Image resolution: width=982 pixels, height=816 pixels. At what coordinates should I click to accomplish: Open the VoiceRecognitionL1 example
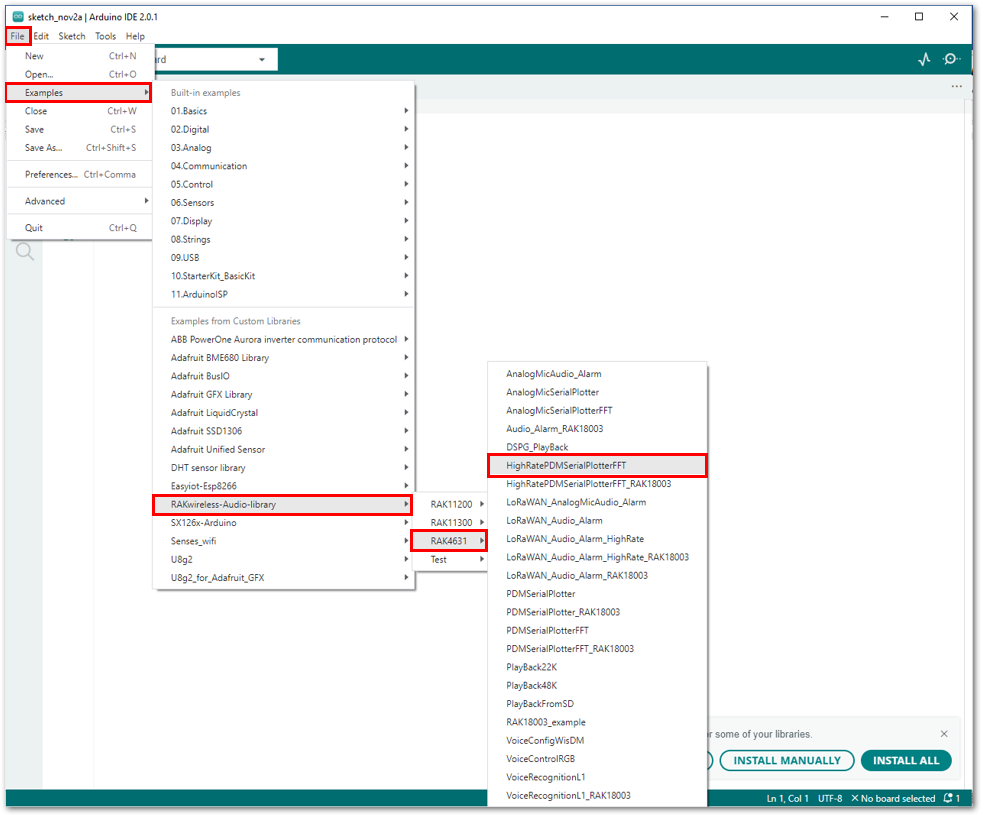pos(597,777)
